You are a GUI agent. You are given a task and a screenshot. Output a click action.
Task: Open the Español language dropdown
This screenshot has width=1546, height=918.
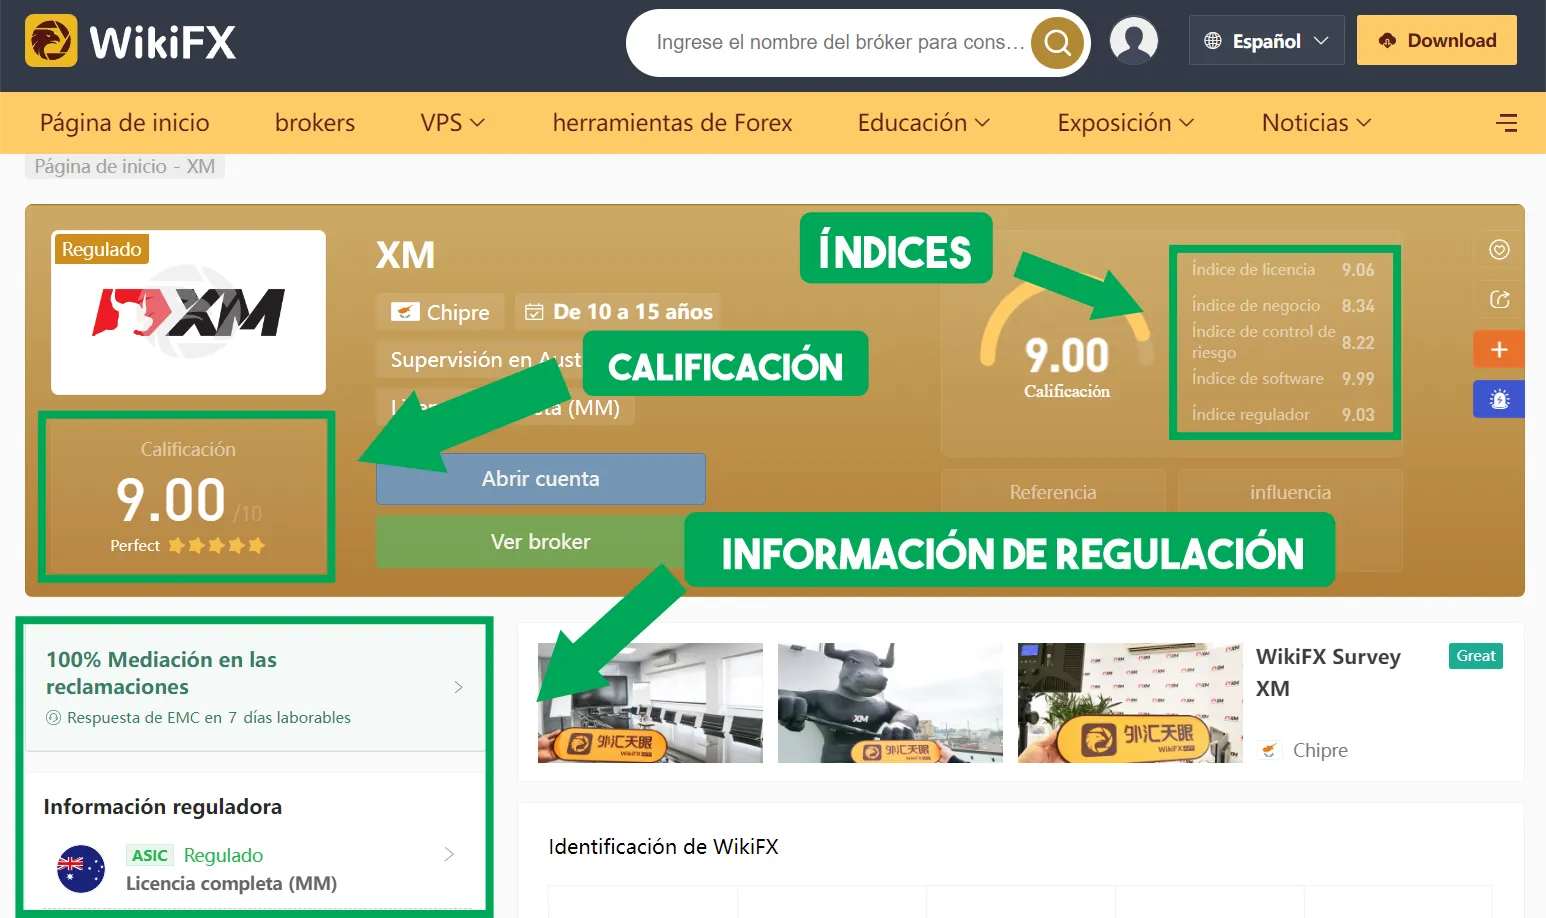tap(1267, 41)
